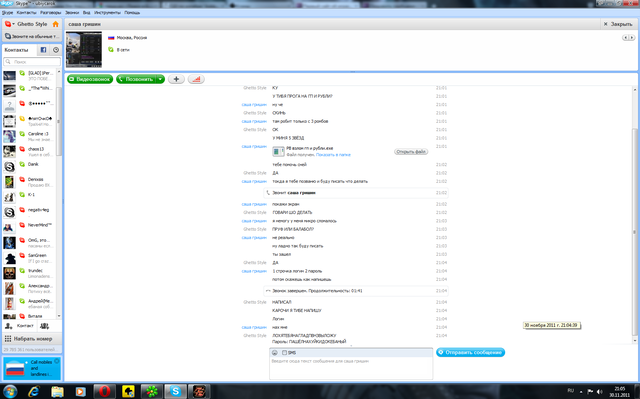640x399 pixels.
Task: Open Facebook contacts tab icon
Action: pos(43,50)
